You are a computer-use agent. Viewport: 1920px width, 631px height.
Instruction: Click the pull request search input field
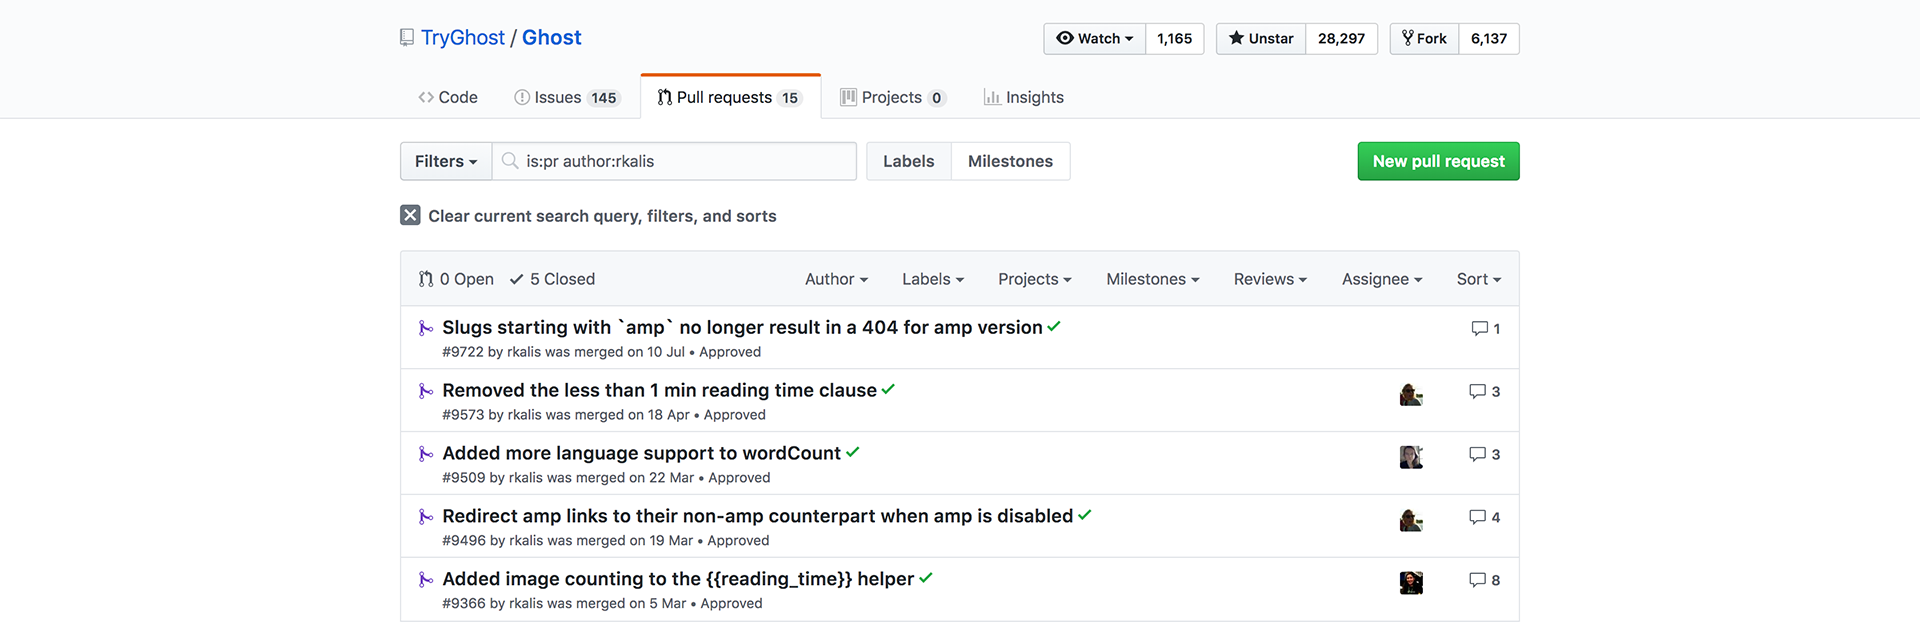[674, 161]
